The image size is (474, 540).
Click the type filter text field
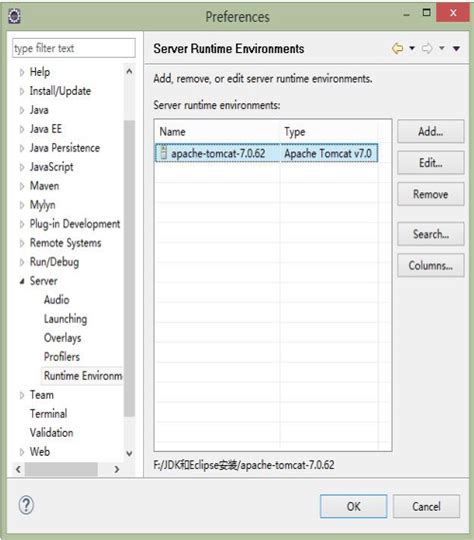(x=74, y=48)
